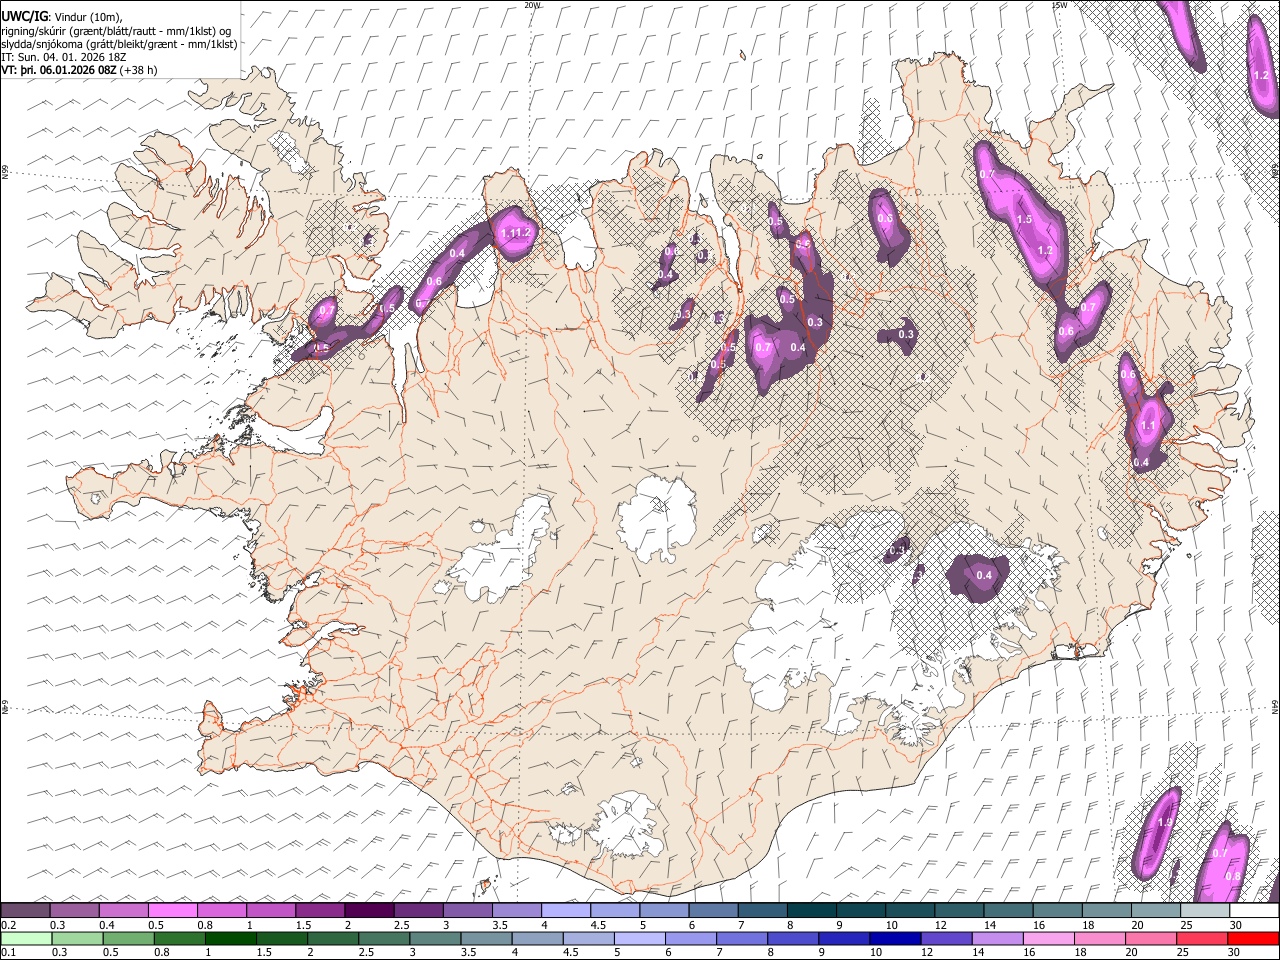Select the palest green 0.1 swatch, lower legend row

[25, 938]
